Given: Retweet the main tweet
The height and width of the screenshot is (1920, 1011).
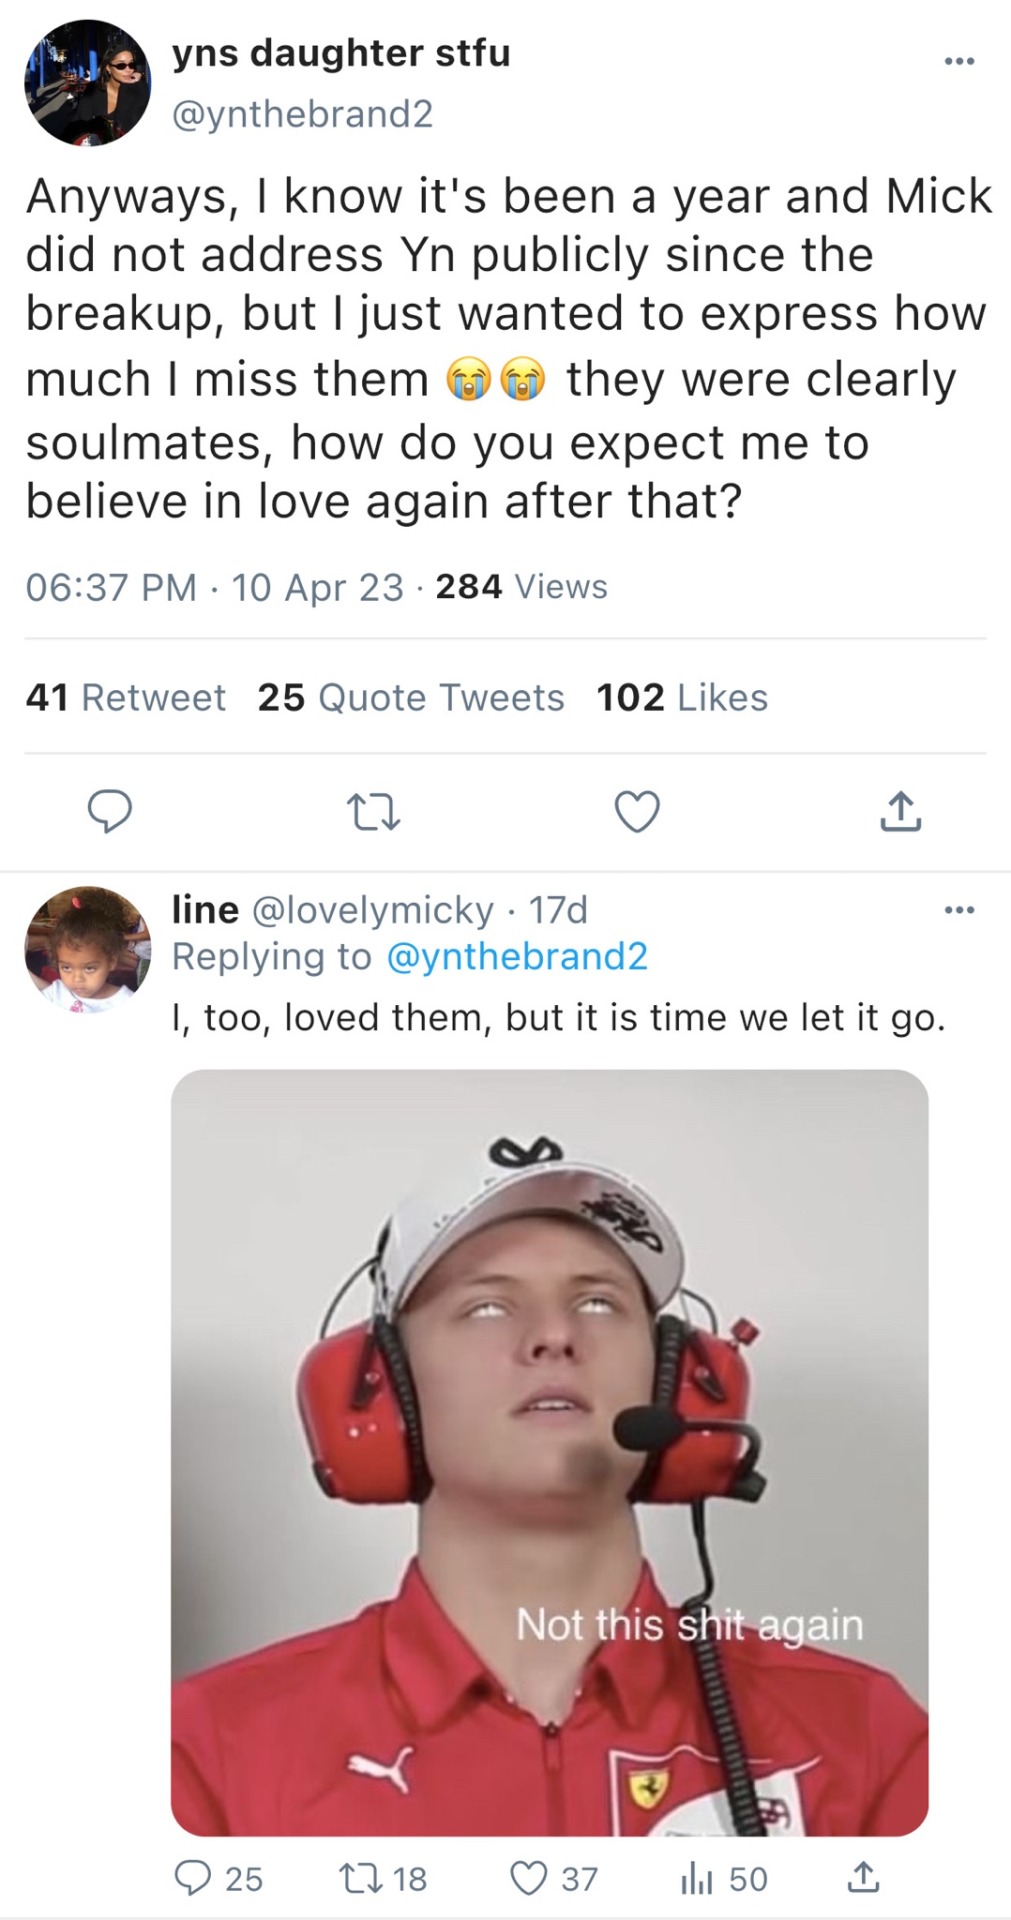Looking at the screenshot, I should pos(372,811).
